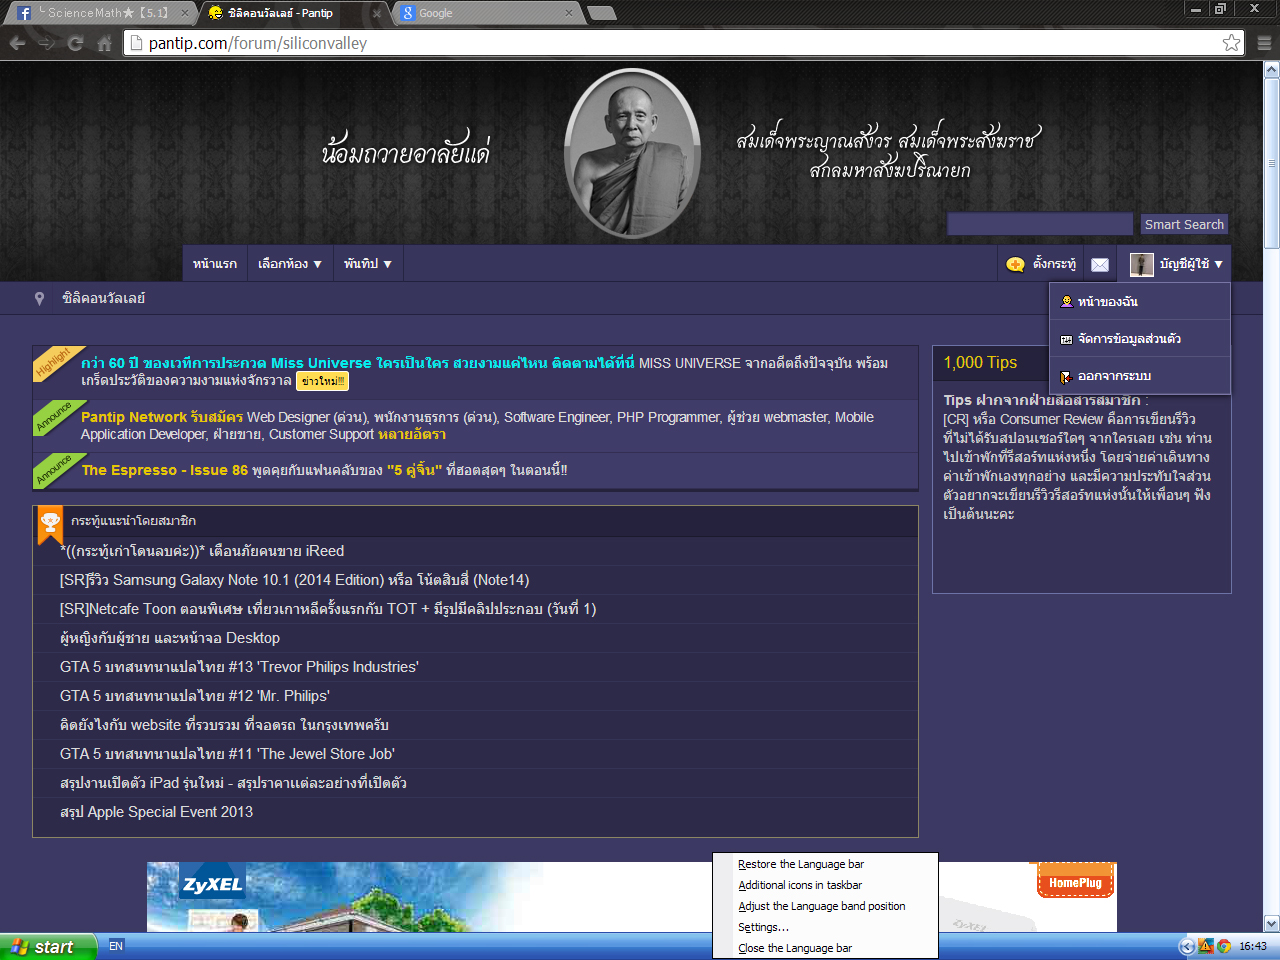Viewport: 1280px width, 960px height.
Task: Open a new browser tab
Action: coord(601,13)
